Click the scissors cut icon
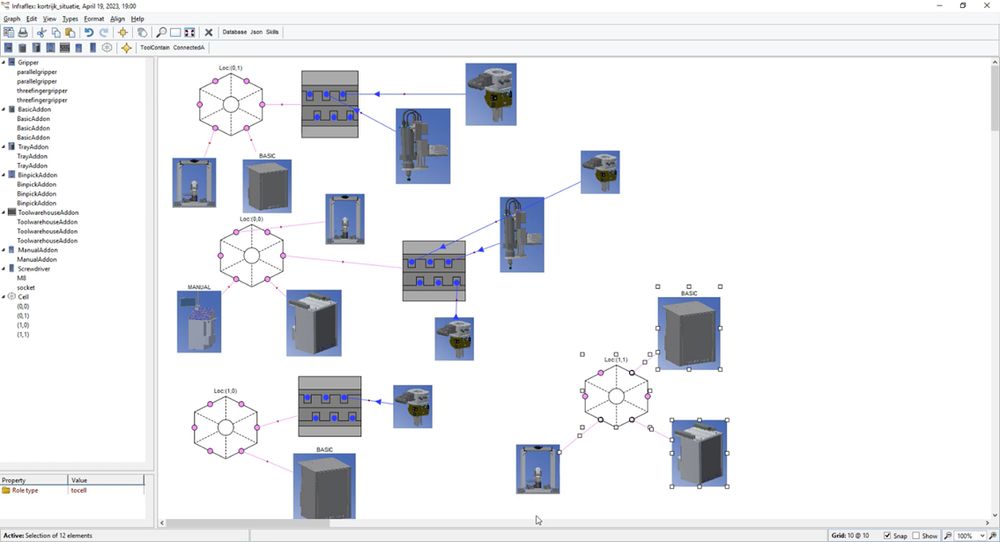 [x=41, y=32]
